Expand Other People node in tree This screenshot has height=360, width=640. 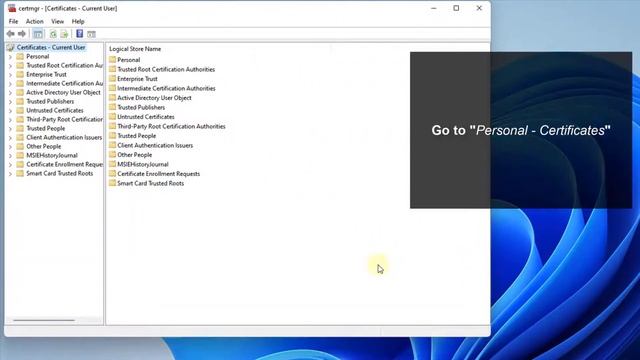pos(10,147)
